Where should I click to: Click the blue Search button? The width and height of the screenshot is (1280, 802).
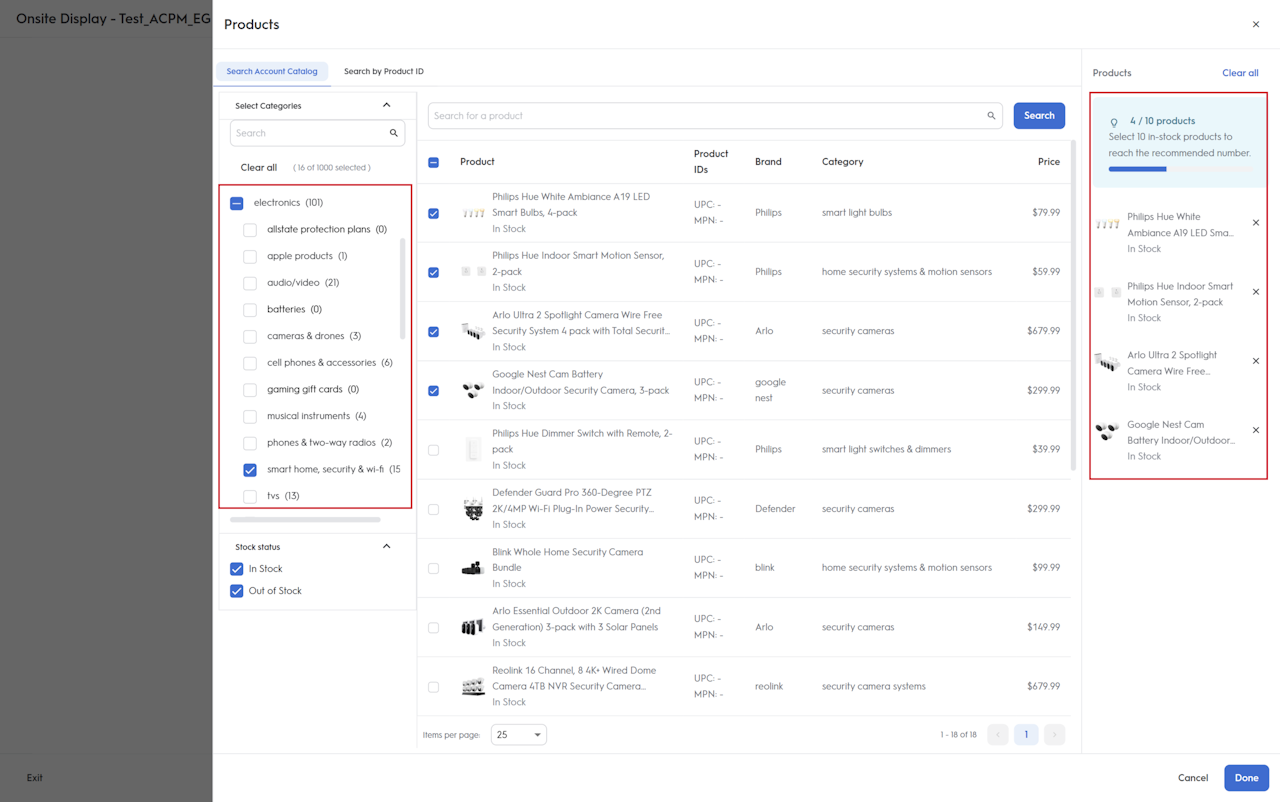click(x=1039, y=116)
